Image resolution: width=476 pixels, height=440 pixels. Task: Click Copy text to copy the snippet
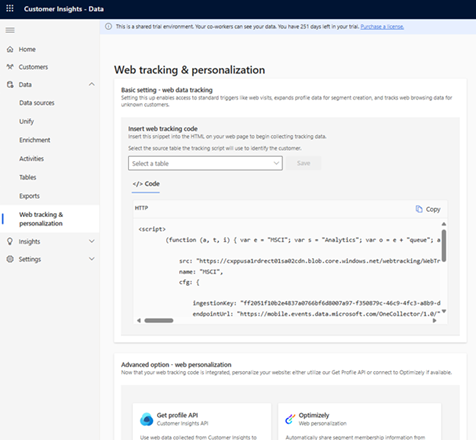tap(433, 209)
